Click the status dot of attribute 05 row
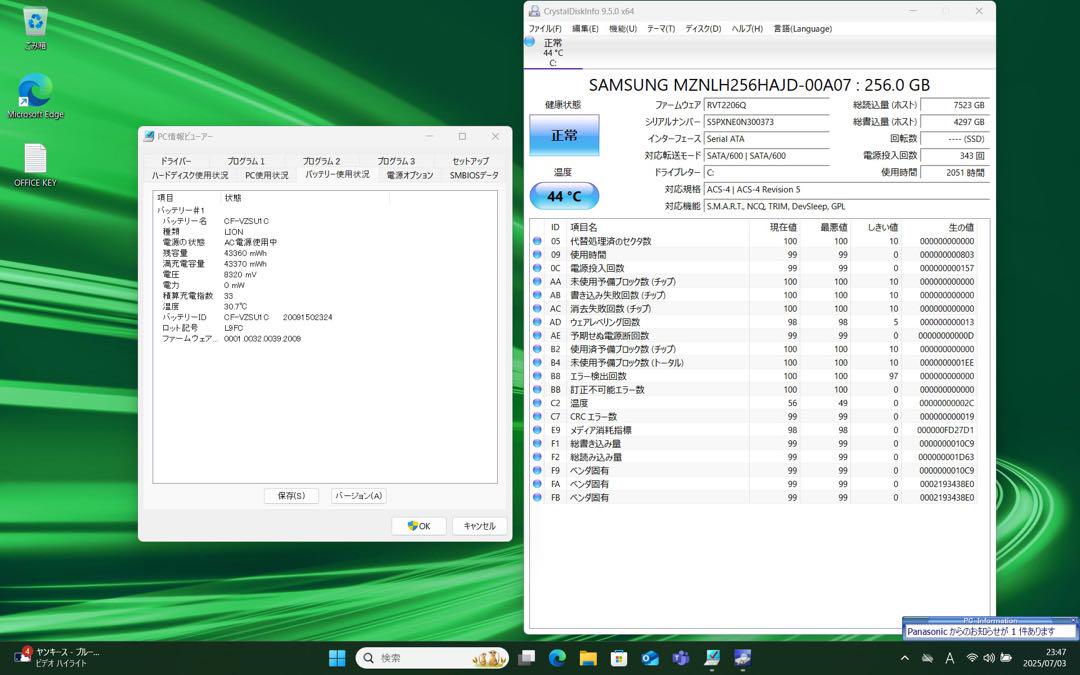The width and height of the screenshot is (1080, 675). (537, 241)
